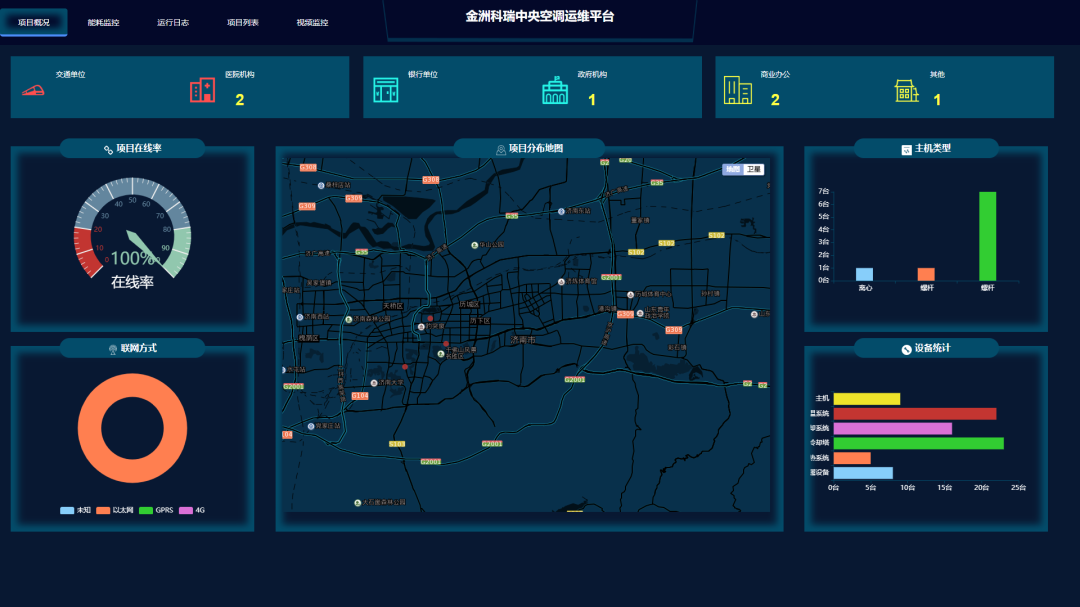The image size is (1080, 607).
Task: Click the yellow 主机 bar in 设备统计
Action: point(866,399)
